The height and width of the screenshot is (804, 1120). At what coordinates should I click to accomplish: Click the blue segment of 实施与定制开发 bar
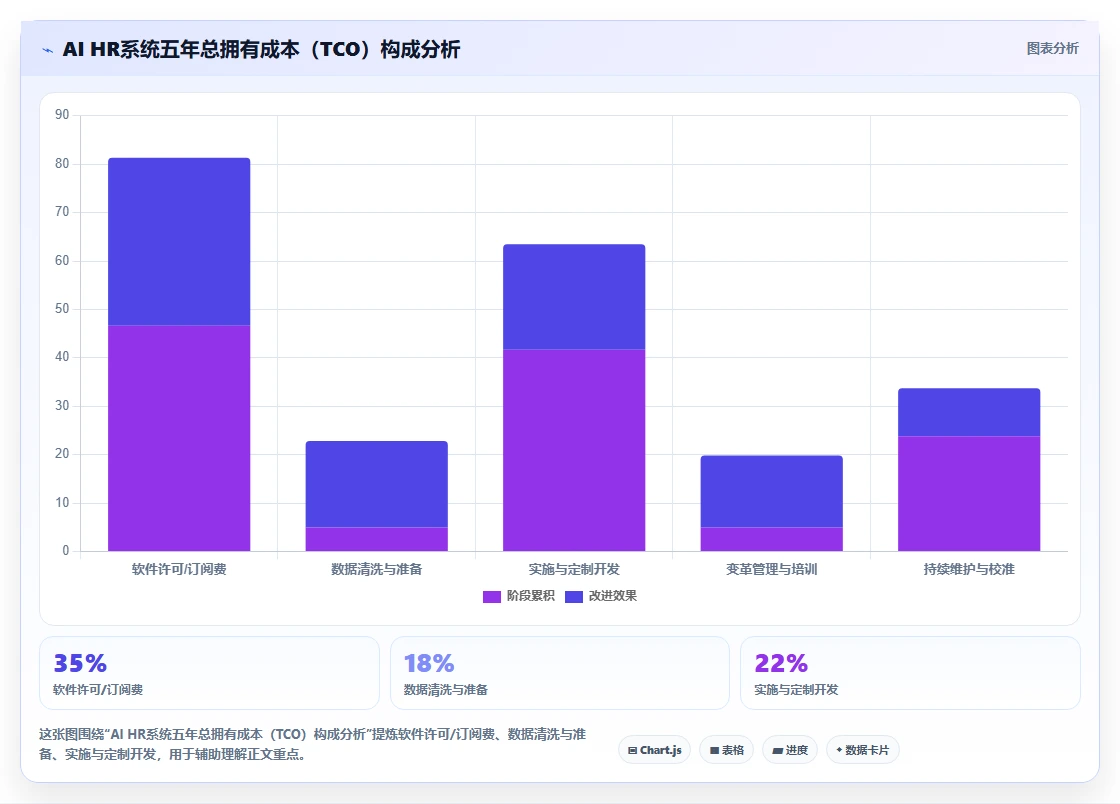point(574,297)
